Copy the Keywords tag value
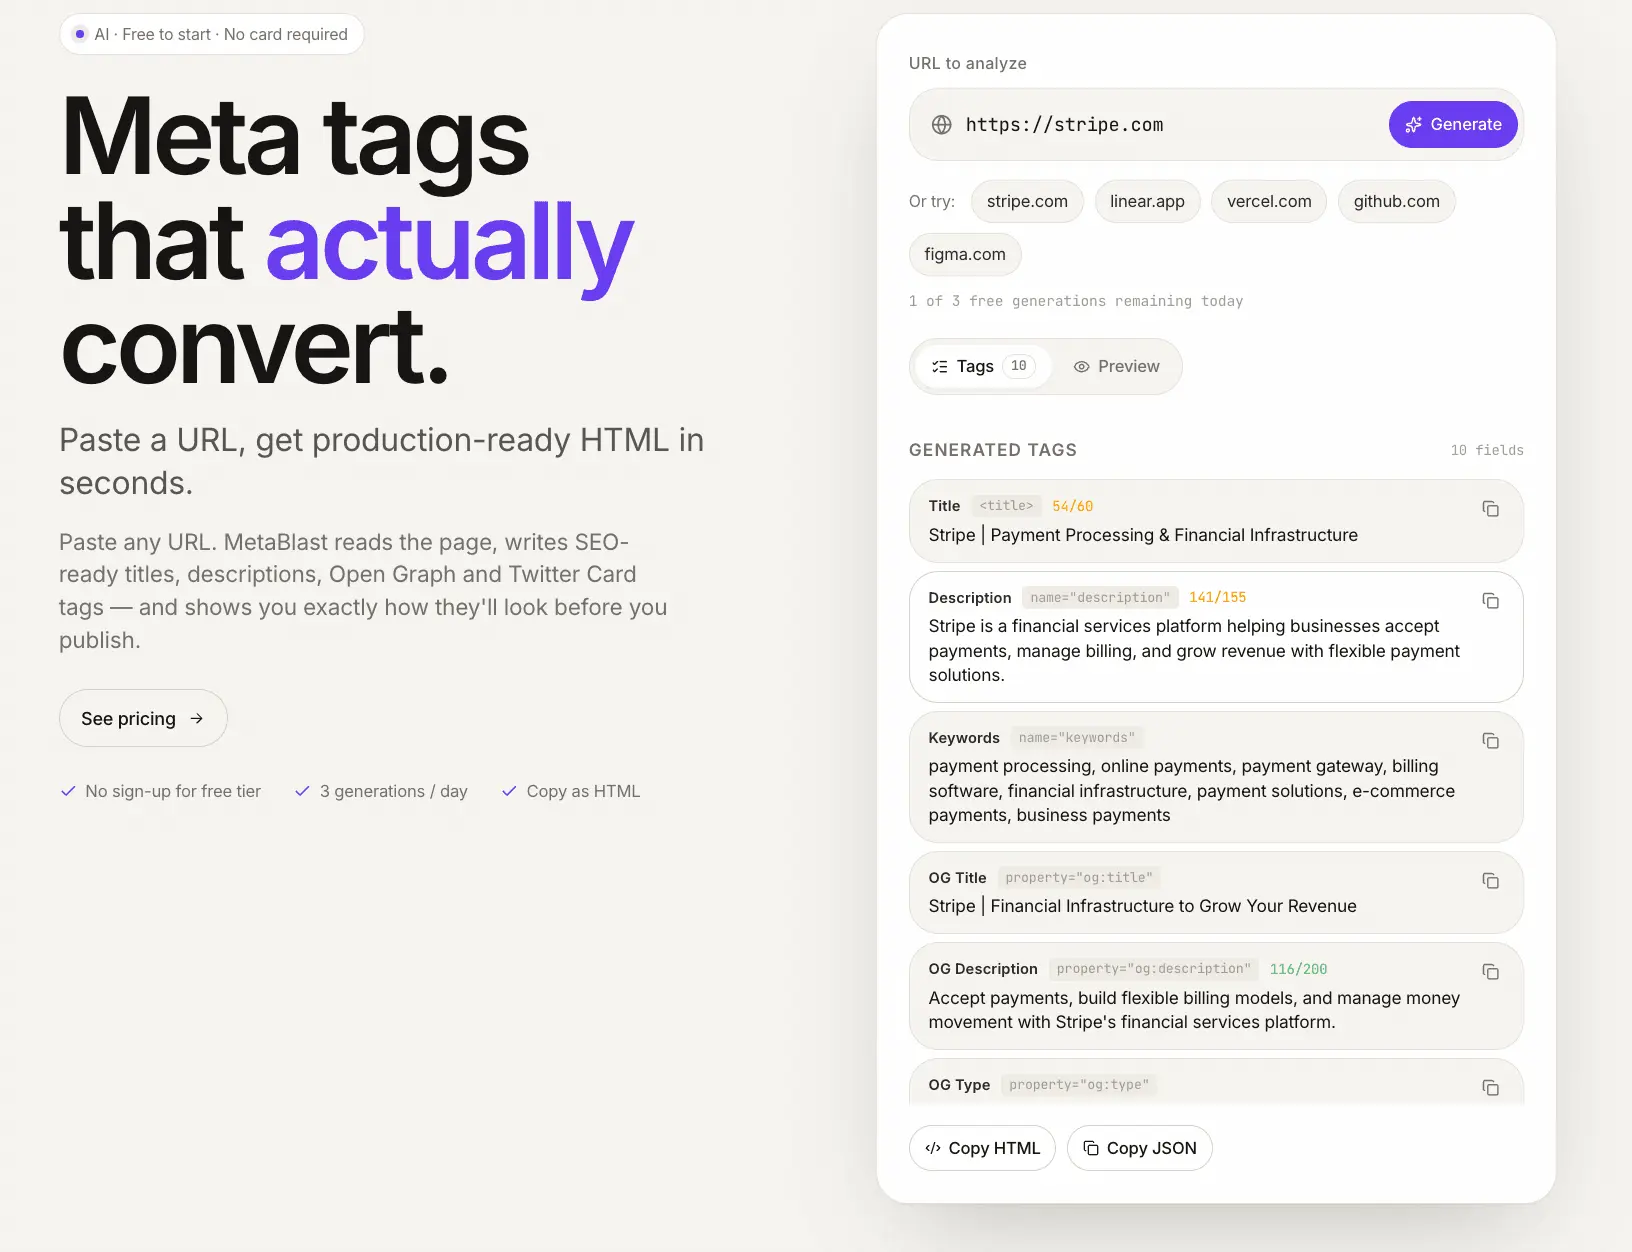The image size is (1632, 1252). tap(1490, 741)
